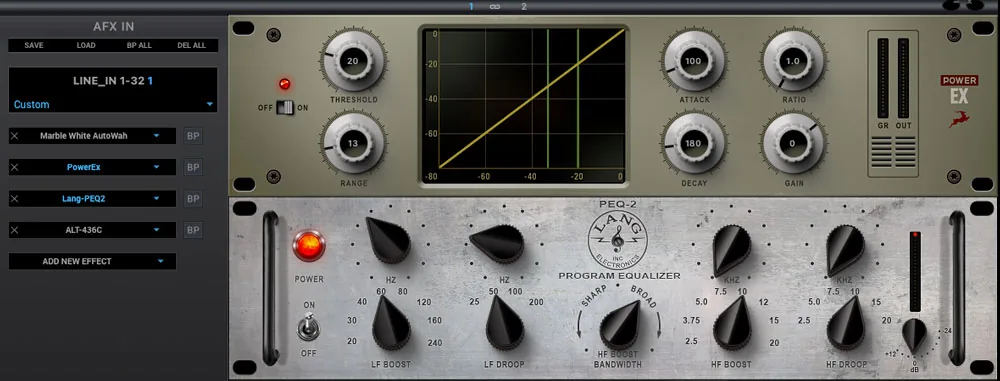Click the Ratio value 1.0

click(793, 61)
